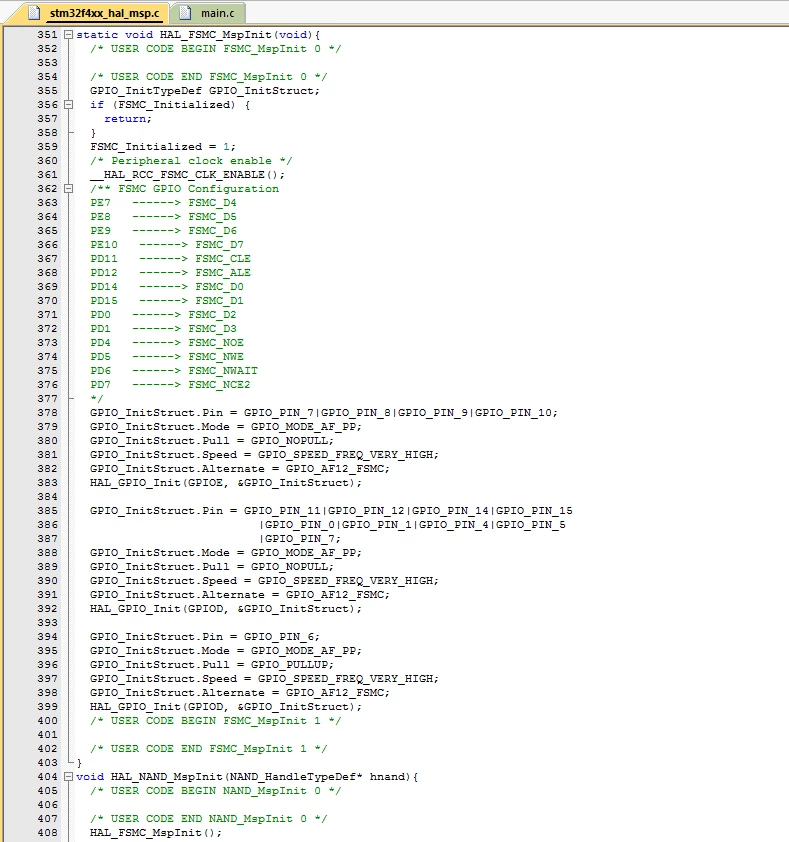This screenshot has width=789, height=842.
Task: Collapse the FSMC GPIO comment fold at line 362
Action: coord(68,188)
